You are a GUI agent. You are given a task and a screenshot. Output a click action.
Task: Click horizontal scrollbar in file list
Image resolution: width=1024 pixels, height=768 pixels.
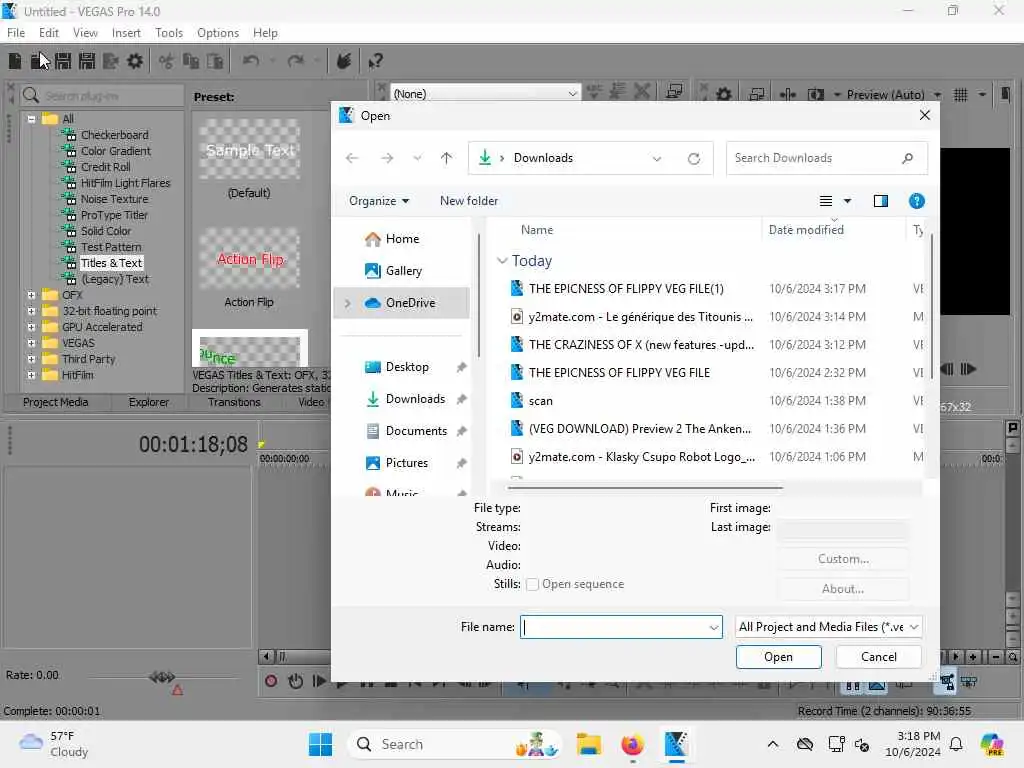pyautogui.click(x=645, y=487)
